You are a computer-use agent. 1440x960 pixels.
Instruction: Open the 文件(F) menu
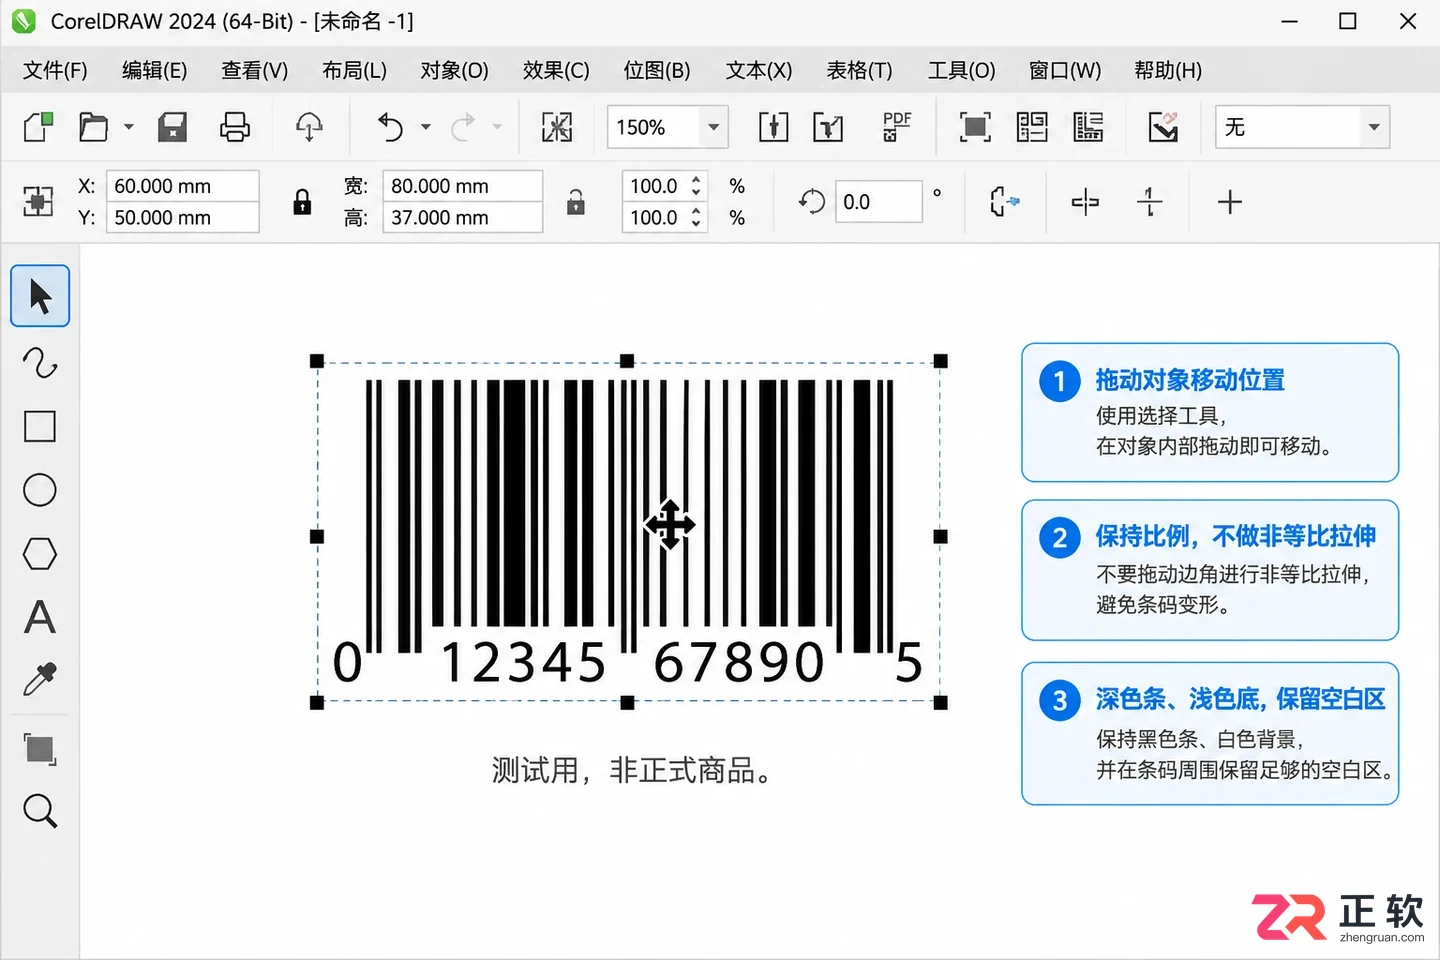[x=55, y=70]
